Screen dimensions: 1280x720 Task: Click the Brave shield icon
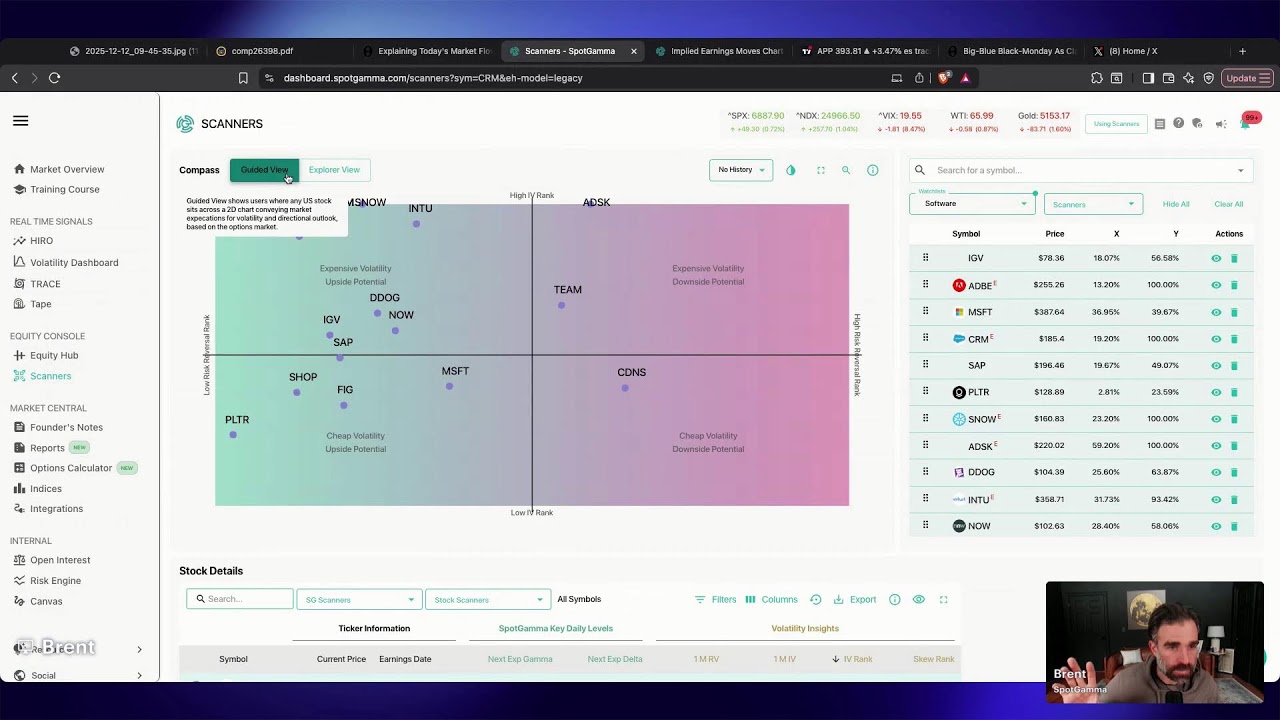[945, 78]
